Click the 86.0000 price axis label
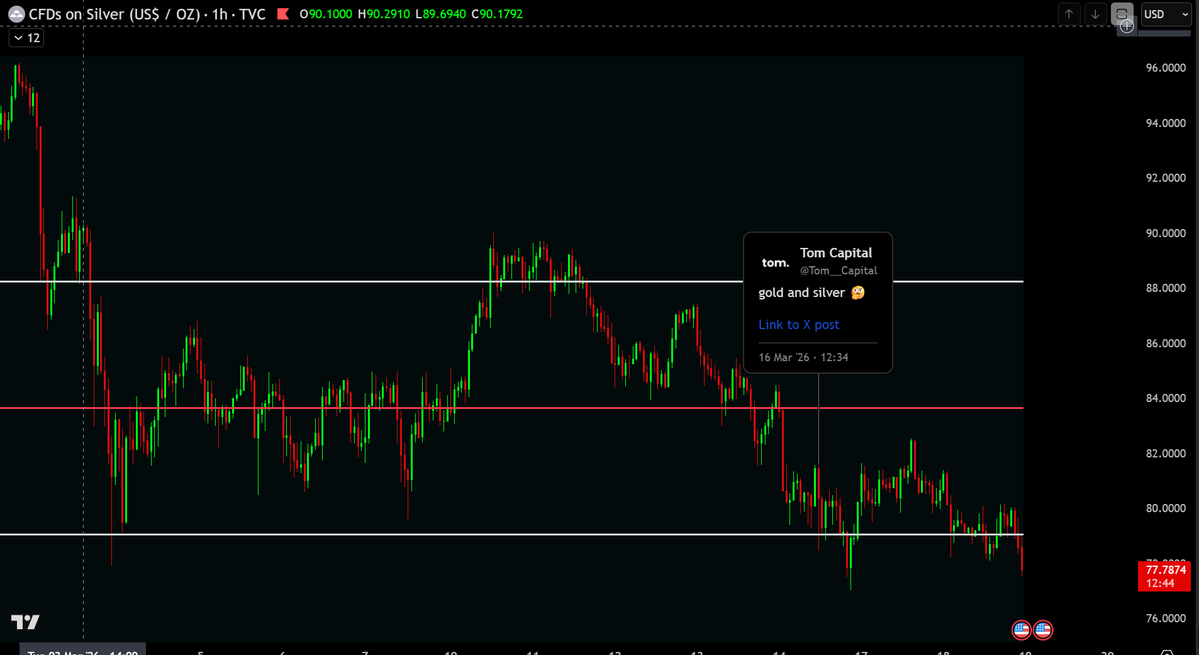The width and height of the screenshot is (1199, 655). click(x=1165, y=343)
